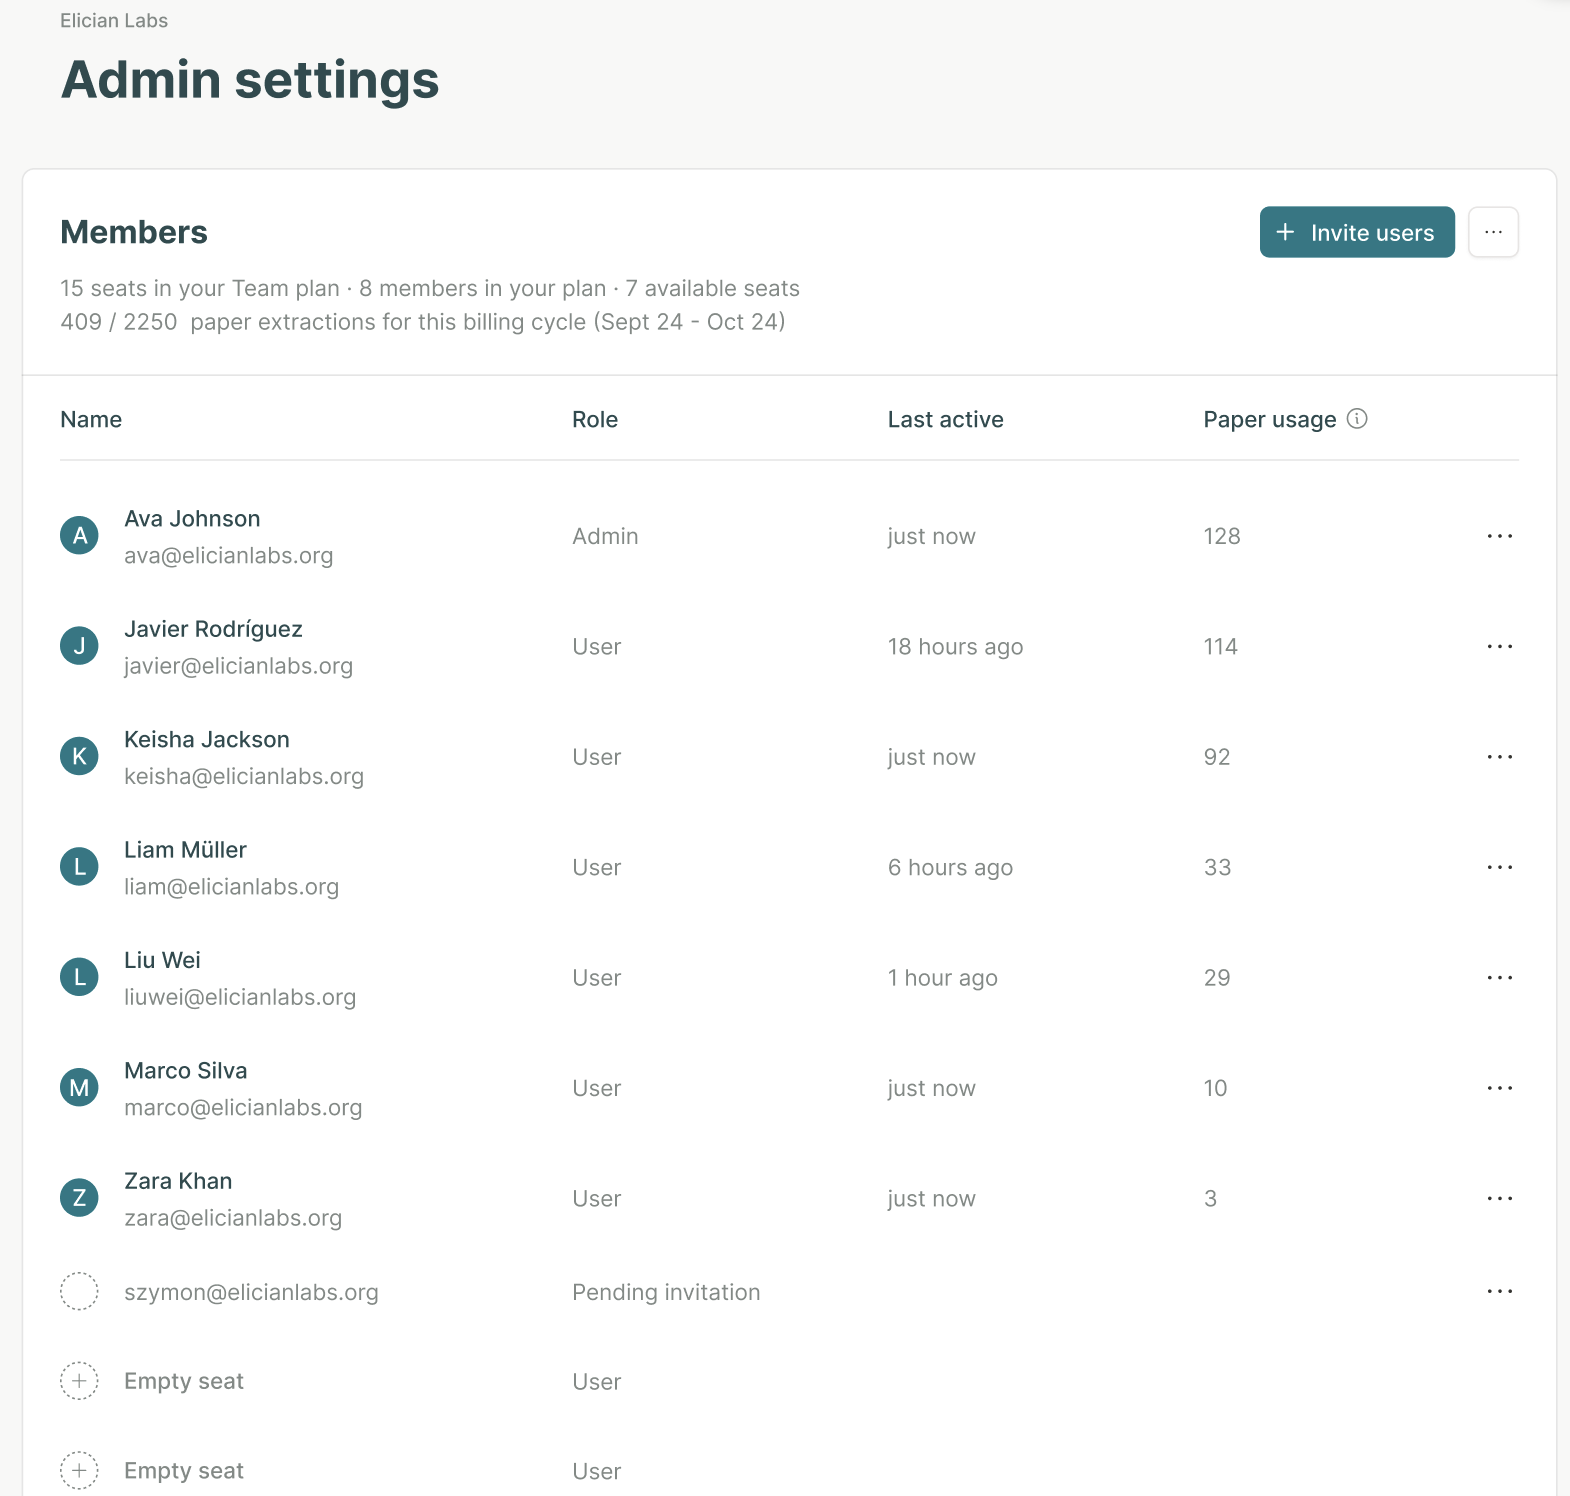1570x1496 pixels.
Task: Click the Pending invitation status
Action: tap(666, 1293)
